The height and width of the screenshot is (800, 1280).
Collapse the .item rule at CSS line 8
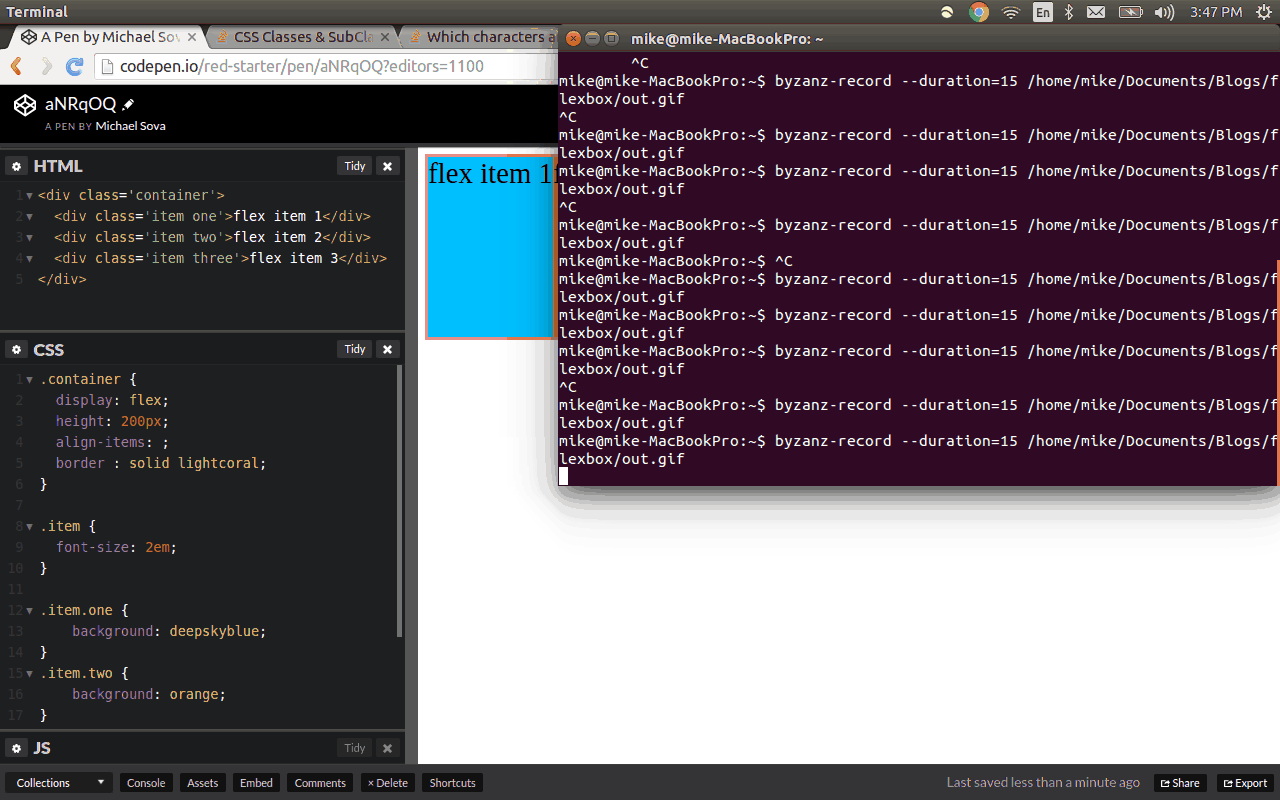(x=30, y=527)
